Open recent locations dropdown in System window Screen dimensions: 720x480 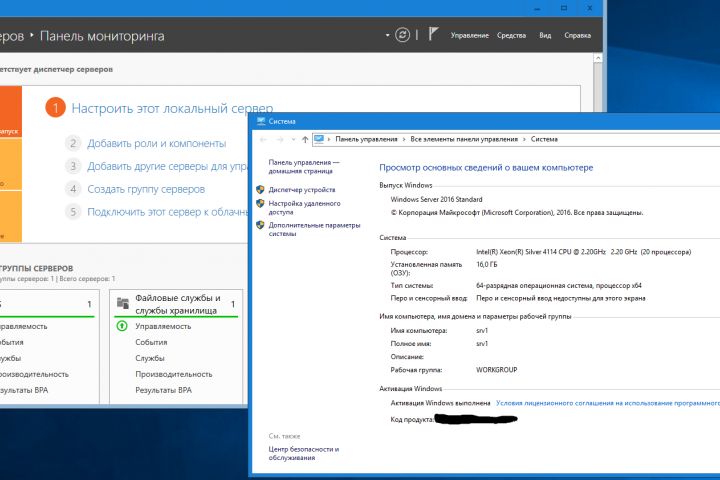(293, 139)
